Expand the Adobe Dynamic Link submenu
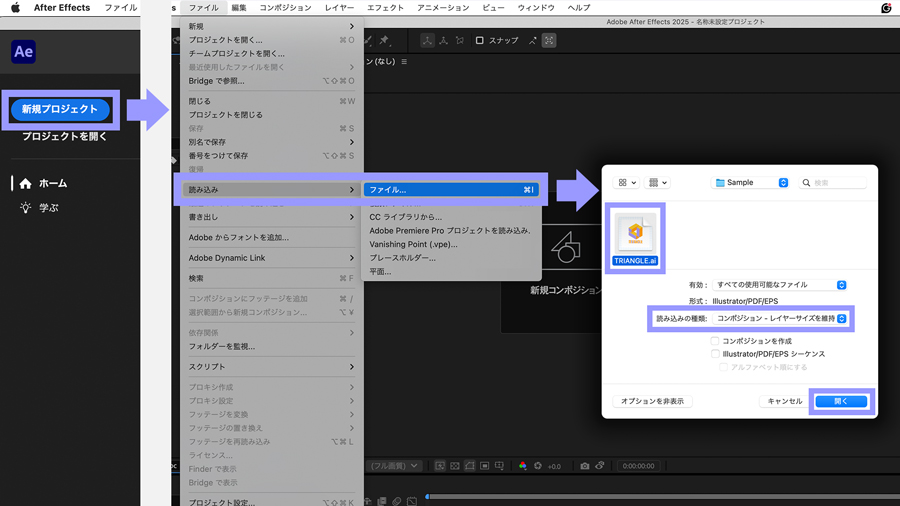The image size is (900, 506). click(271, 258)
